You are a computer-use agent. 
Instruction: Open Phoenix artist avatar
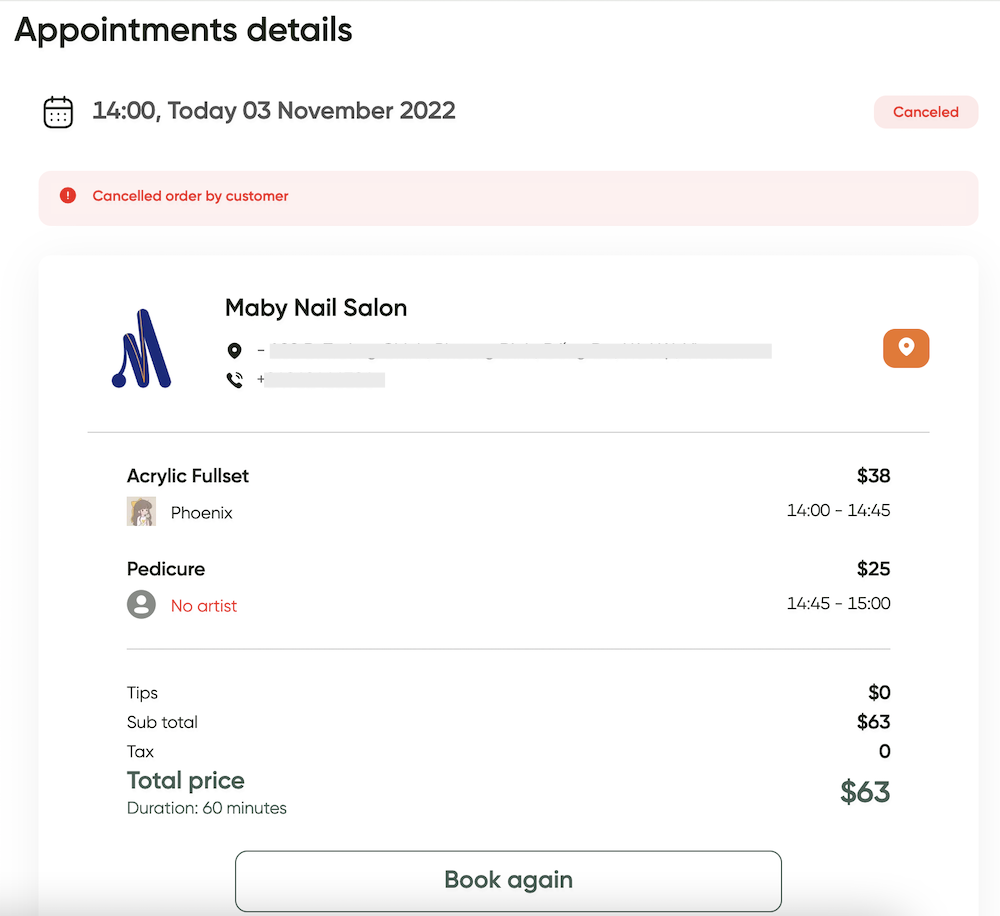point(141,512)
